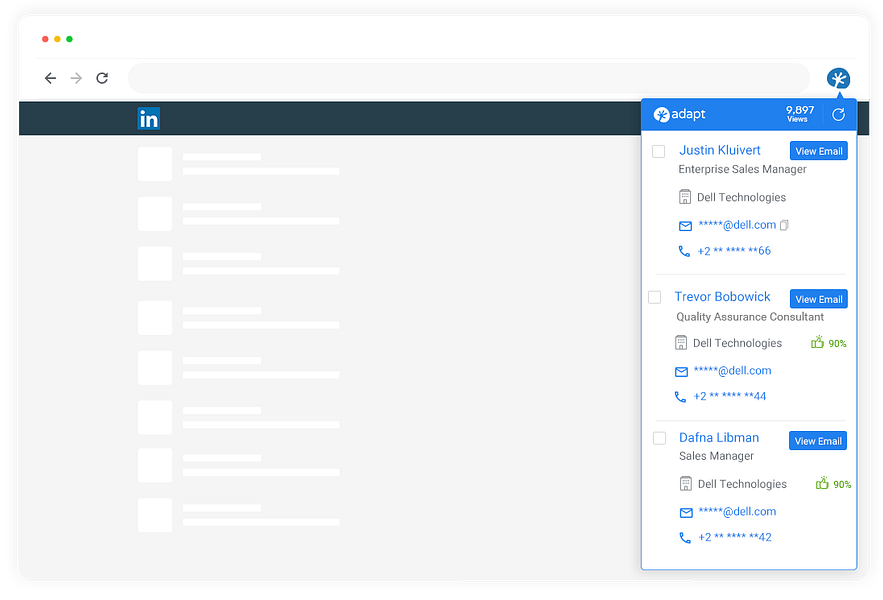
Task: Click the phone icon for Trevor Bobowick
Action: pos(680,397)
